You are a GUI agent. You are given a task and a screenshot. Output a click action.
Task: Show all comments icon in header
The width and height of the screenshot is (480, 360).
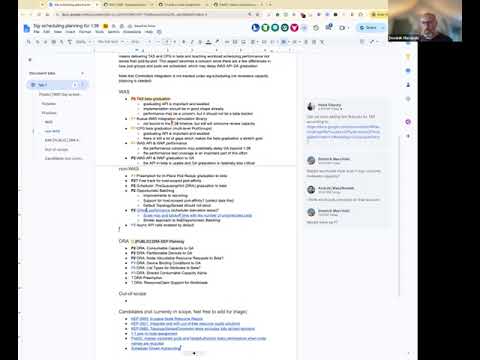click(x=329, y=28)
